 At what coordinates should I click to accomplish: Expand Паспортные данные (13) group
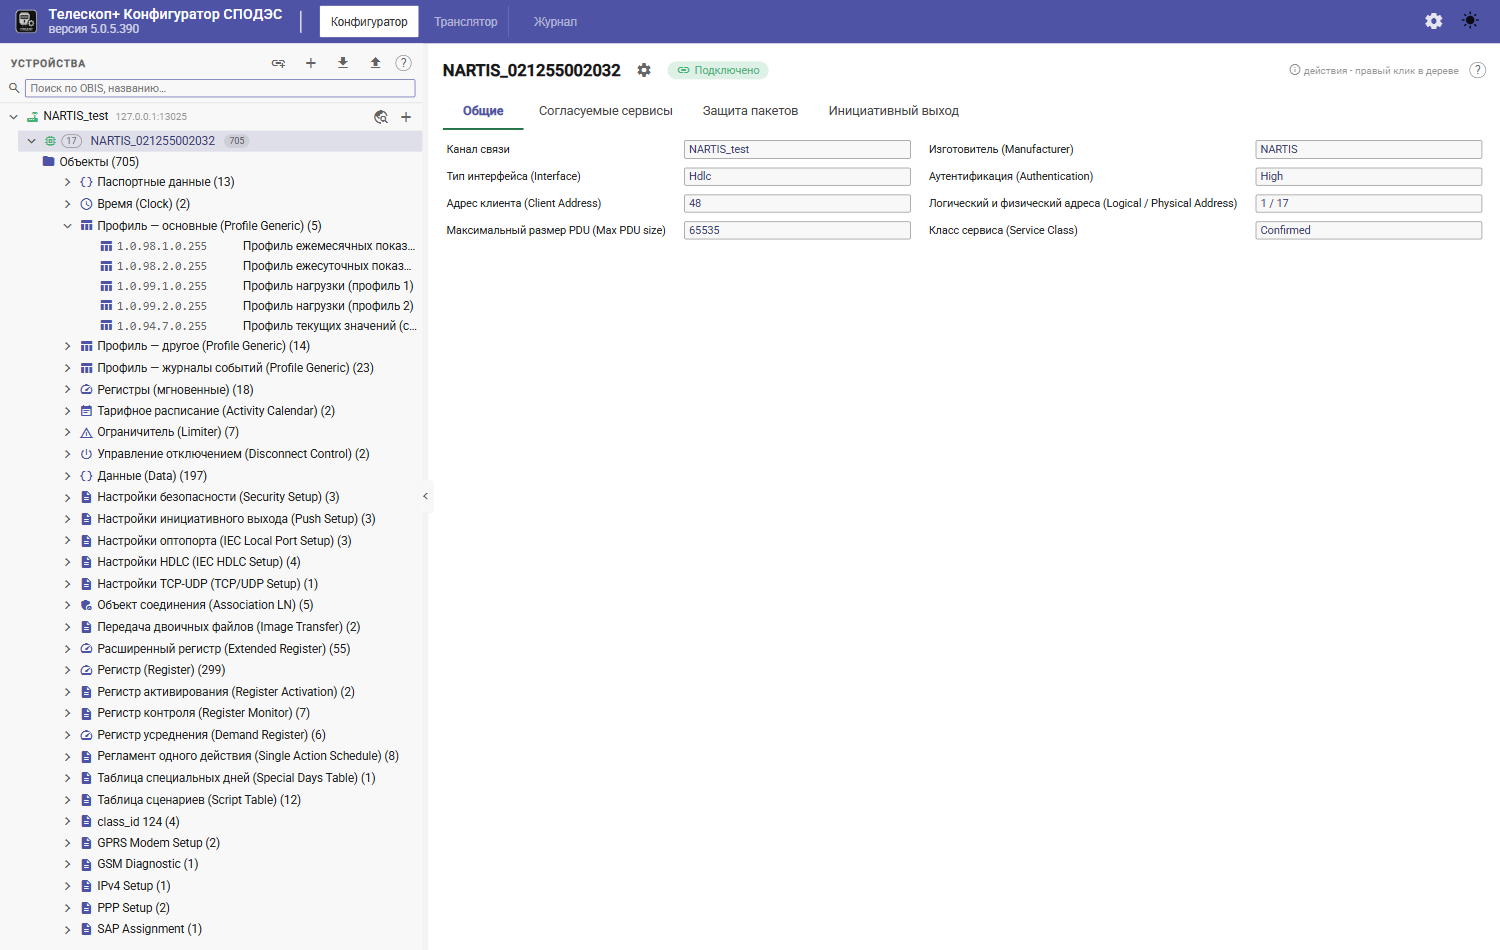click(68, 182)
